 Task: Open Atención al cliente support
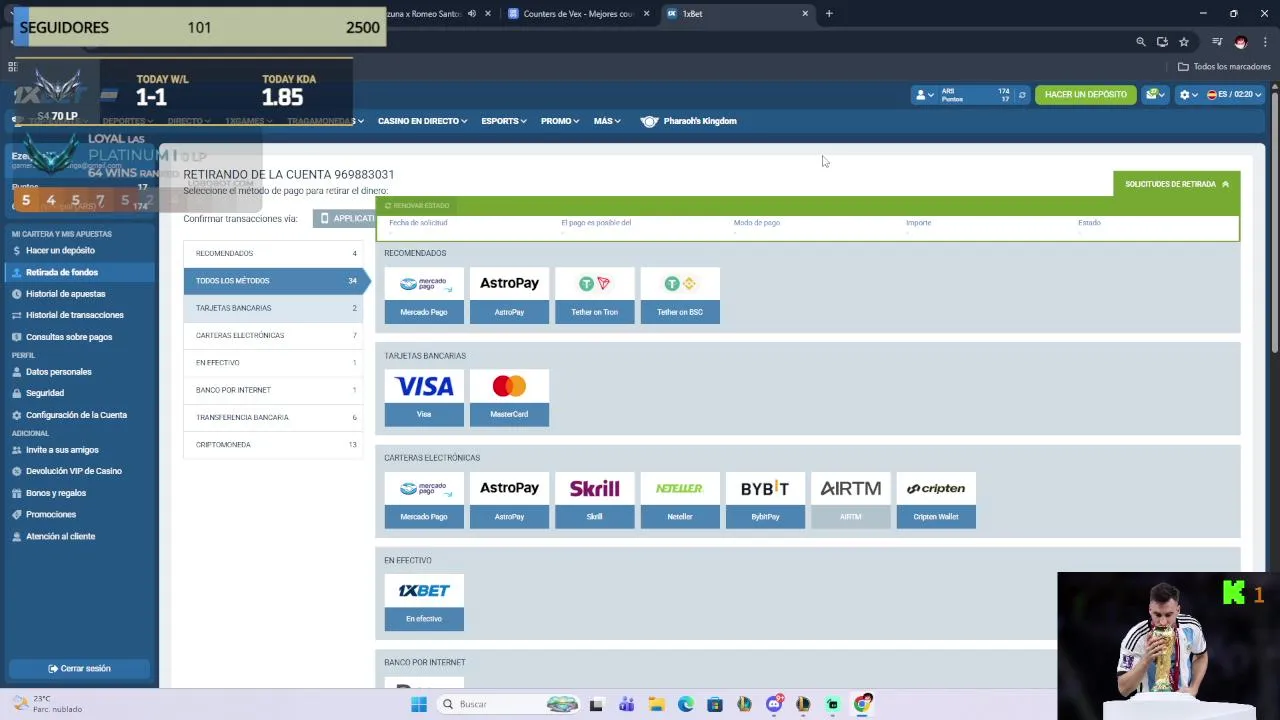[60, 537]
